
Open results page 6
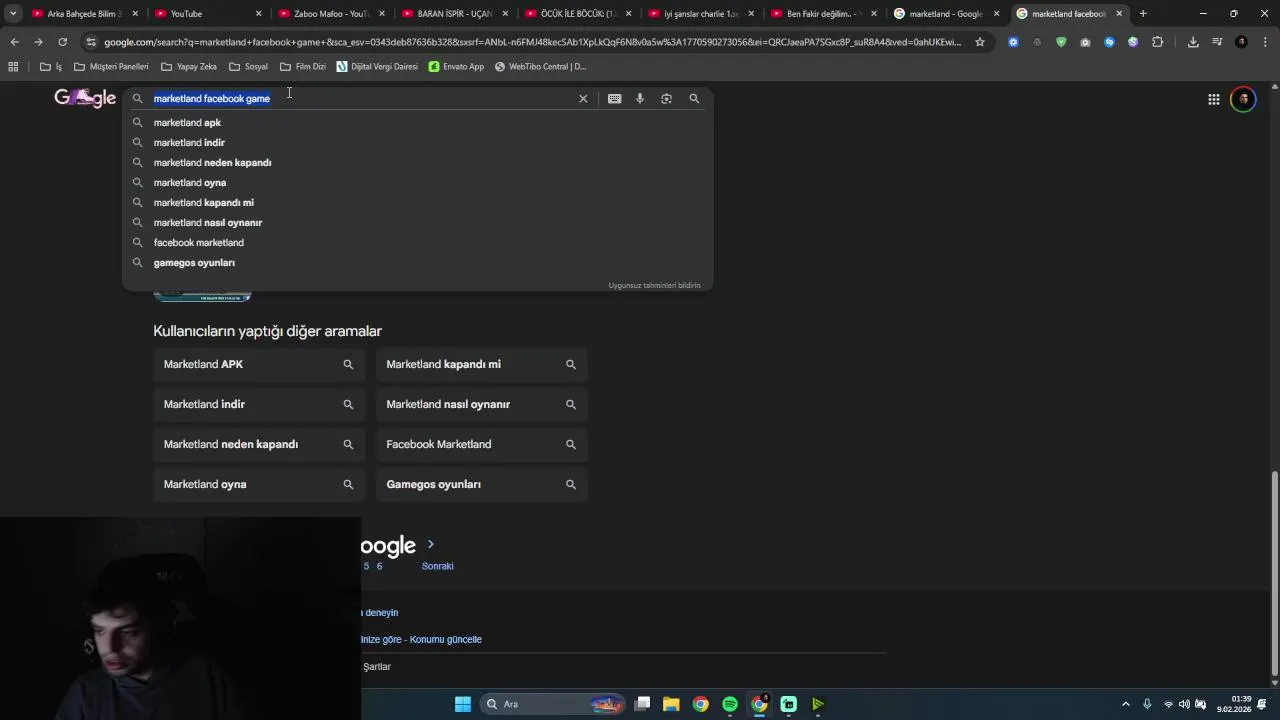coord(379,566)
